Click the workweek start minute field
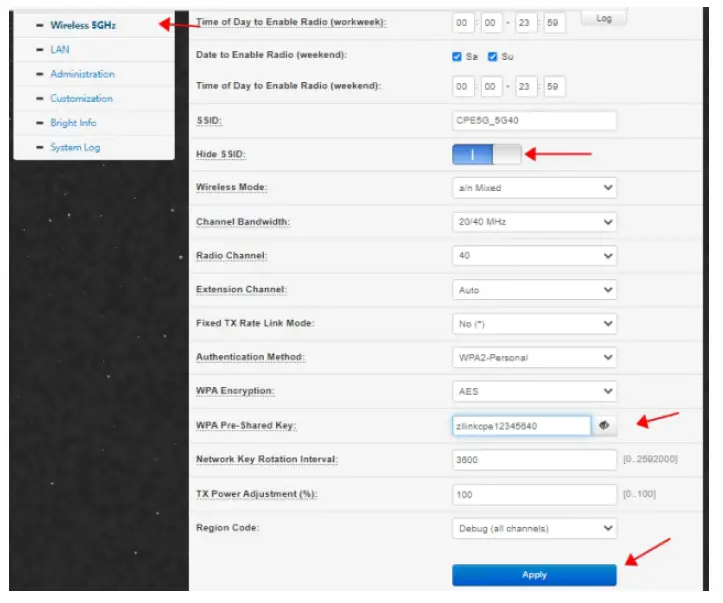This screenshot has height=603, width=723. (x=491, y=23)
